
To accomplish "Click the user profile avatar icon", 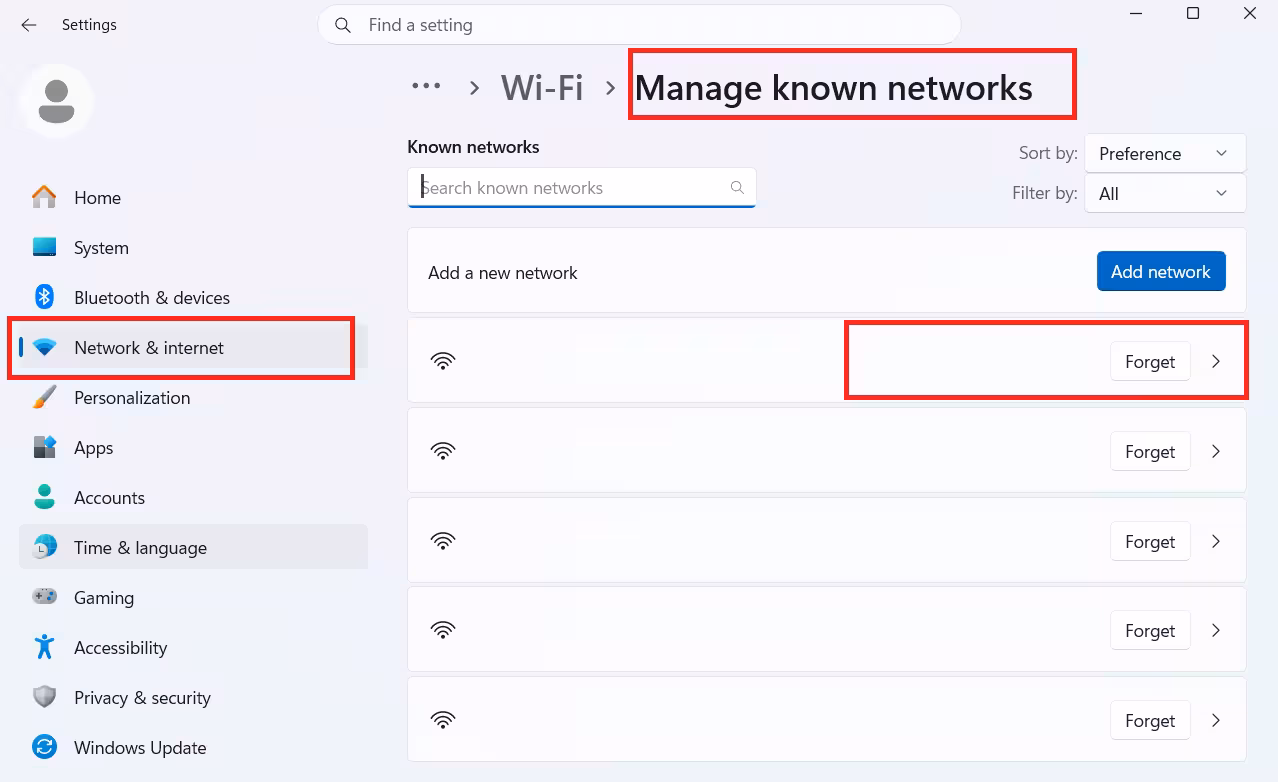I will (x=56, y=101).
